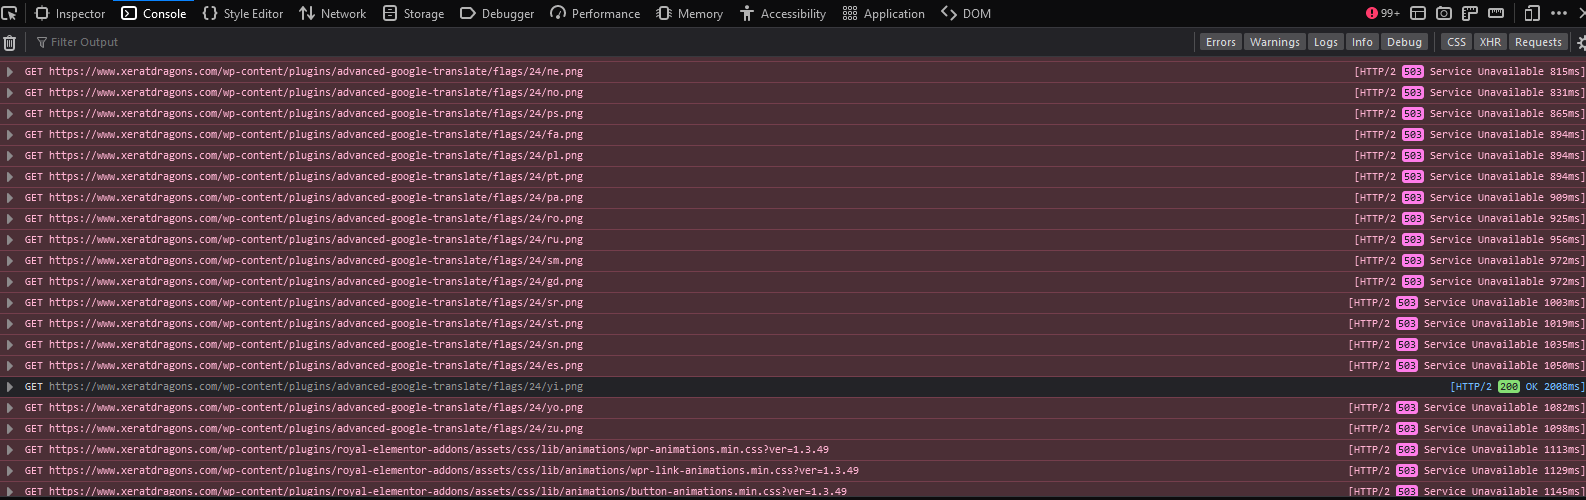Viewport: 1586px width, 500px height.
Task: Expand the yi.png 200 OK request
Action: click(x=10, y=387)
